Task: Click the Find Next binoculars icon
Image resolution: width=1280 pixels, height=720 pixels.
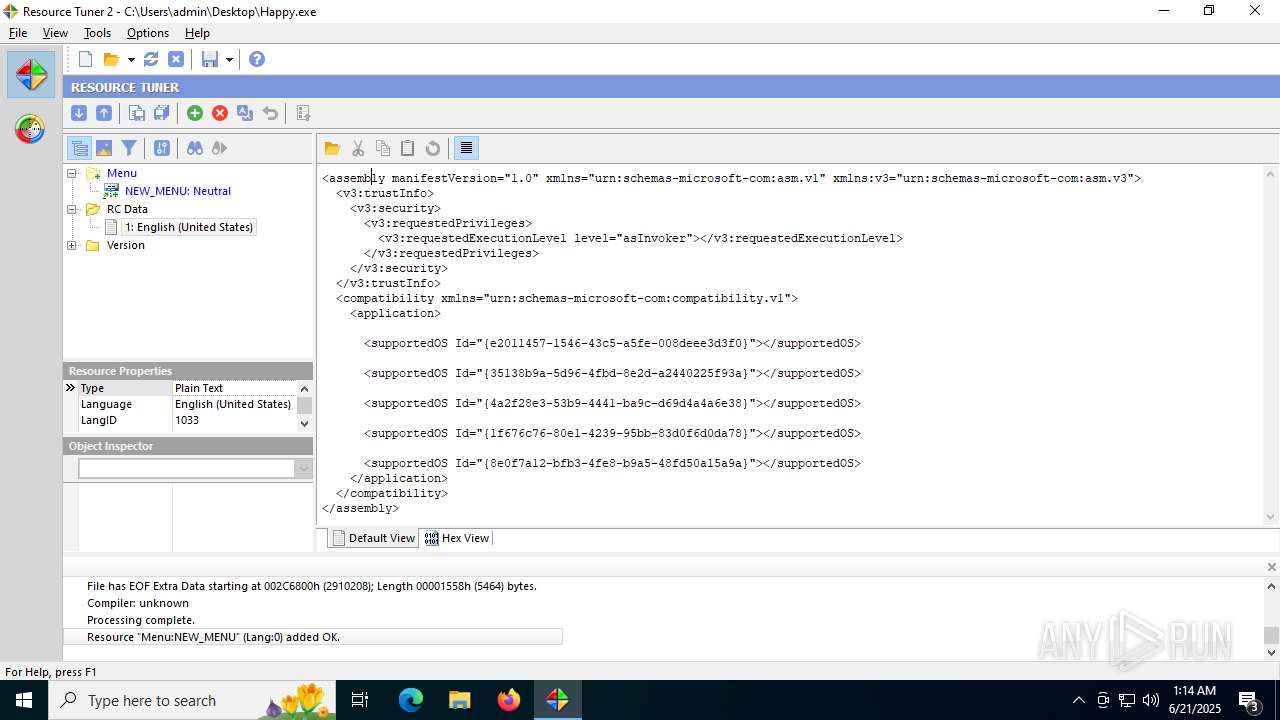Action: click(220, 148)
